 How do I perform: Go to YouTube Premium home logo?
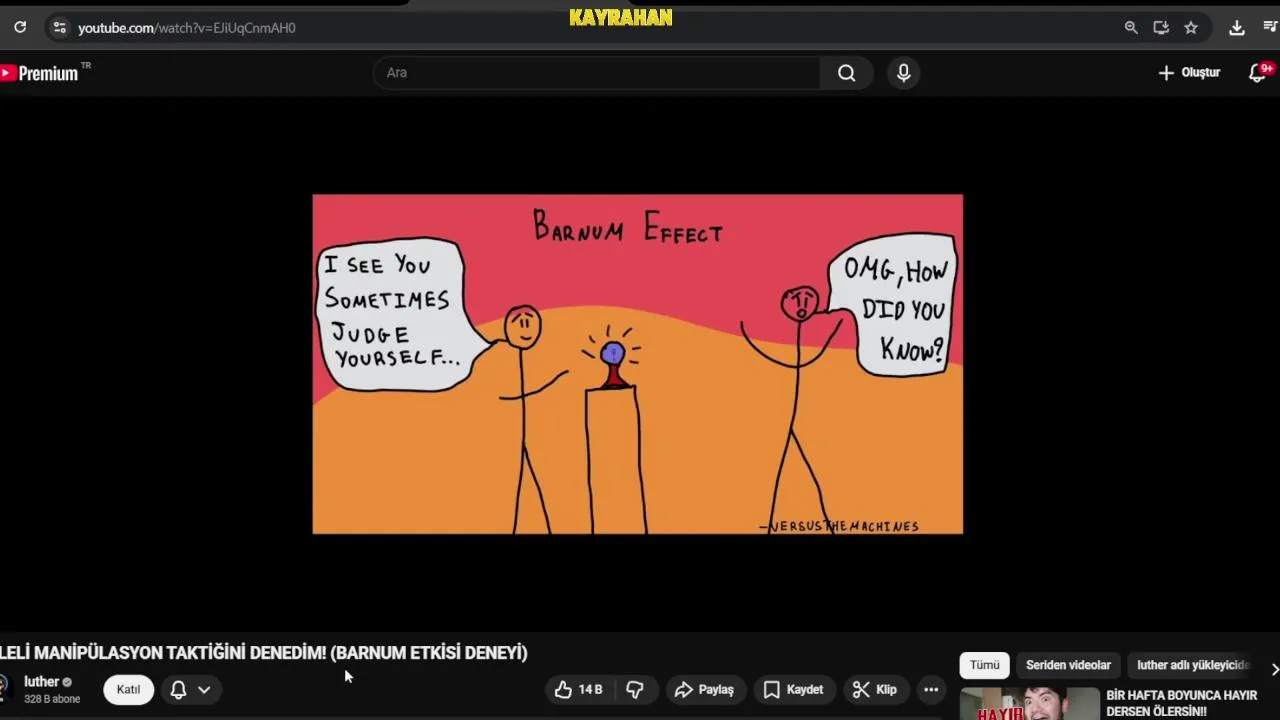pyautogui.click(x=40, y=73)
